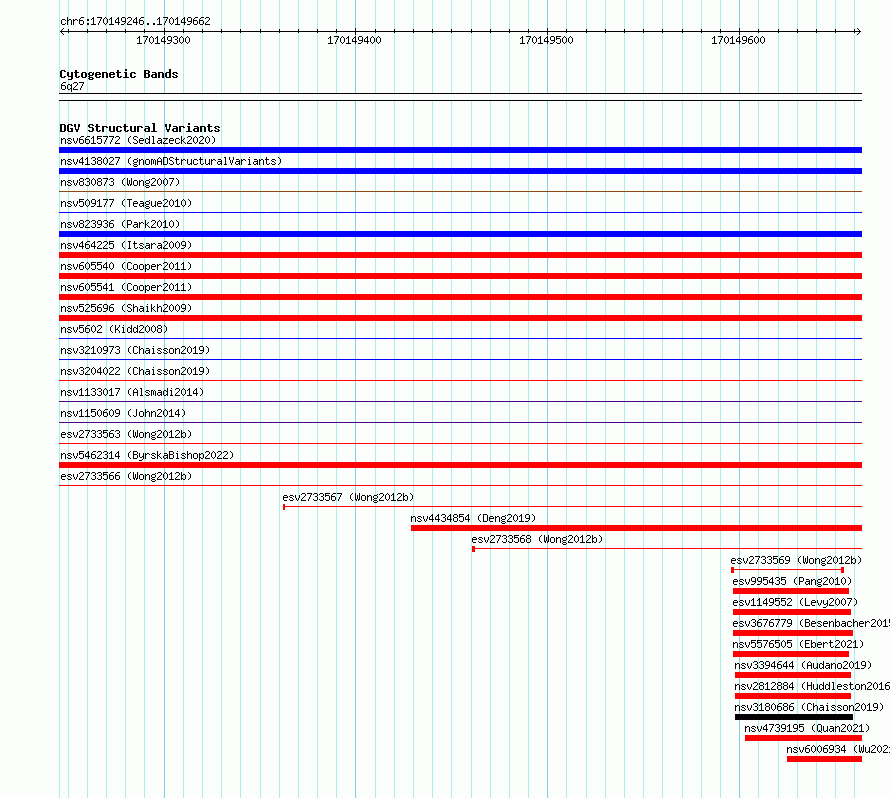Click the red bar of nsv4434854 (Deng2019)
The image size is (890, 798).
(x=636, y=528)
